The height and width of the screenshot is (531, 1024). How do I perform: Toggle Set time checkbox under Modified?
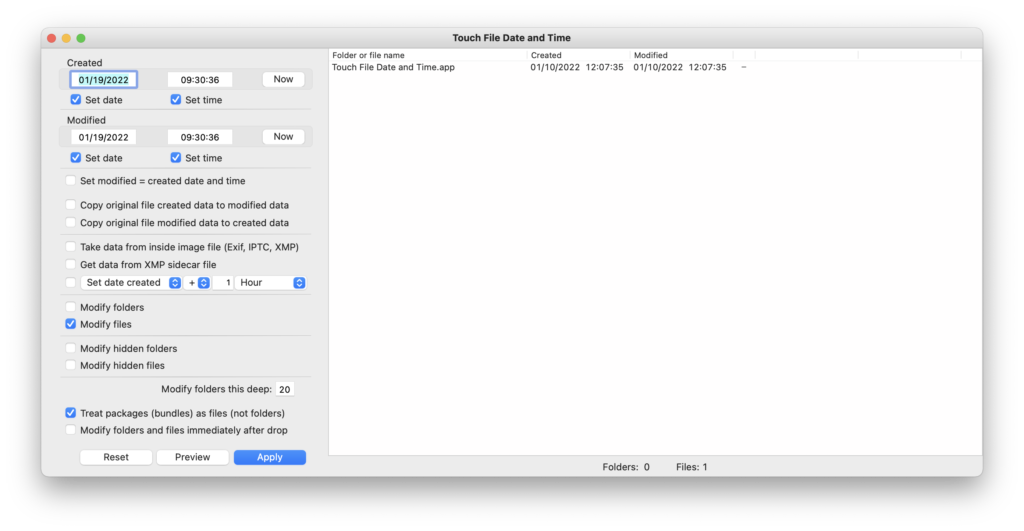pyautogui.click(x=176, y=157)
